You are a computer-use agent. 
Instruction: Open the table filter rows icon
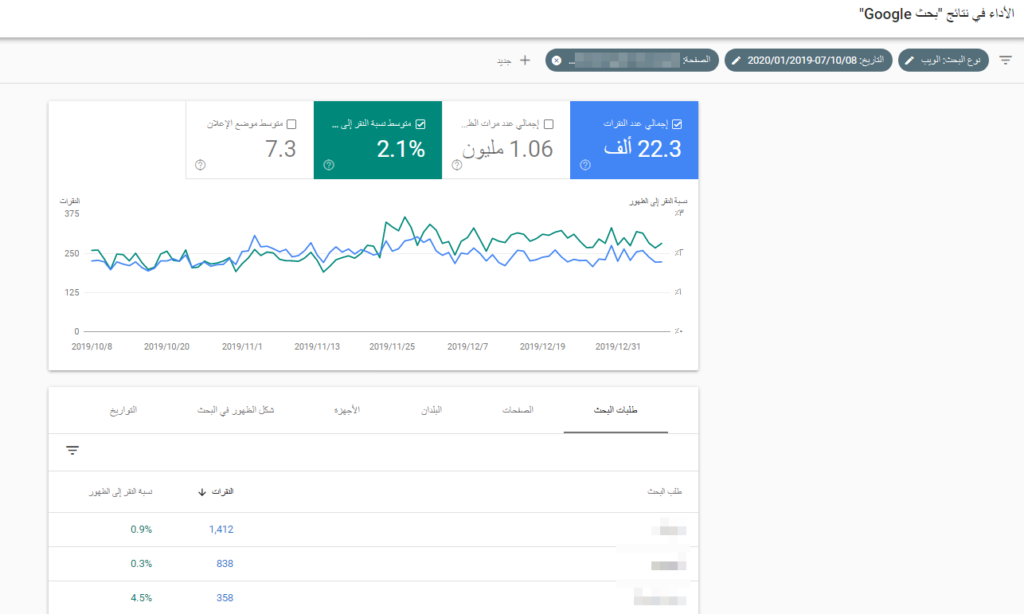[x=72, y=451]
